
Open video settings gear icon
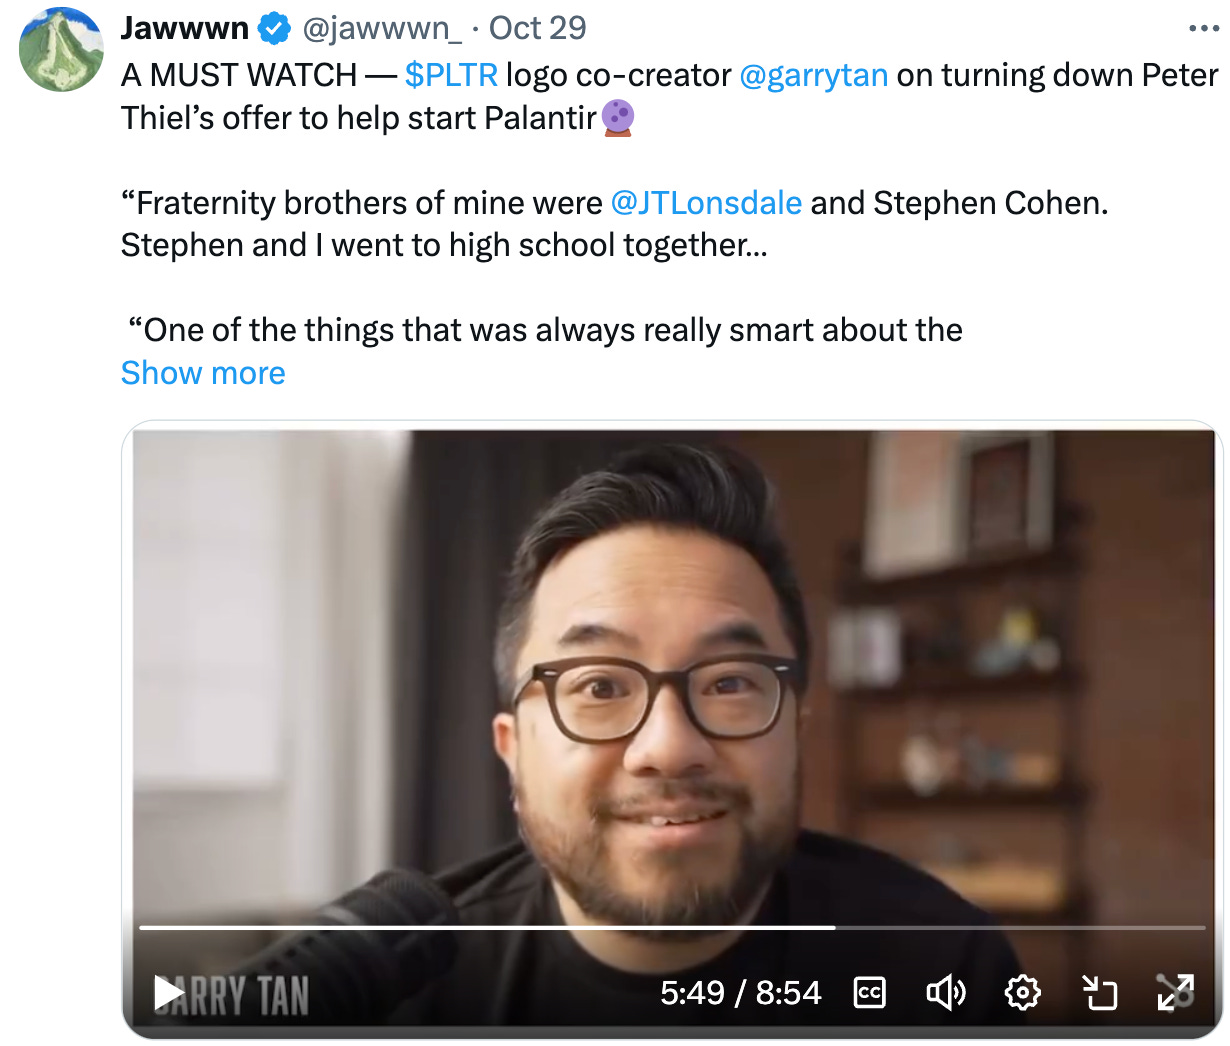tap(1022, 993)
